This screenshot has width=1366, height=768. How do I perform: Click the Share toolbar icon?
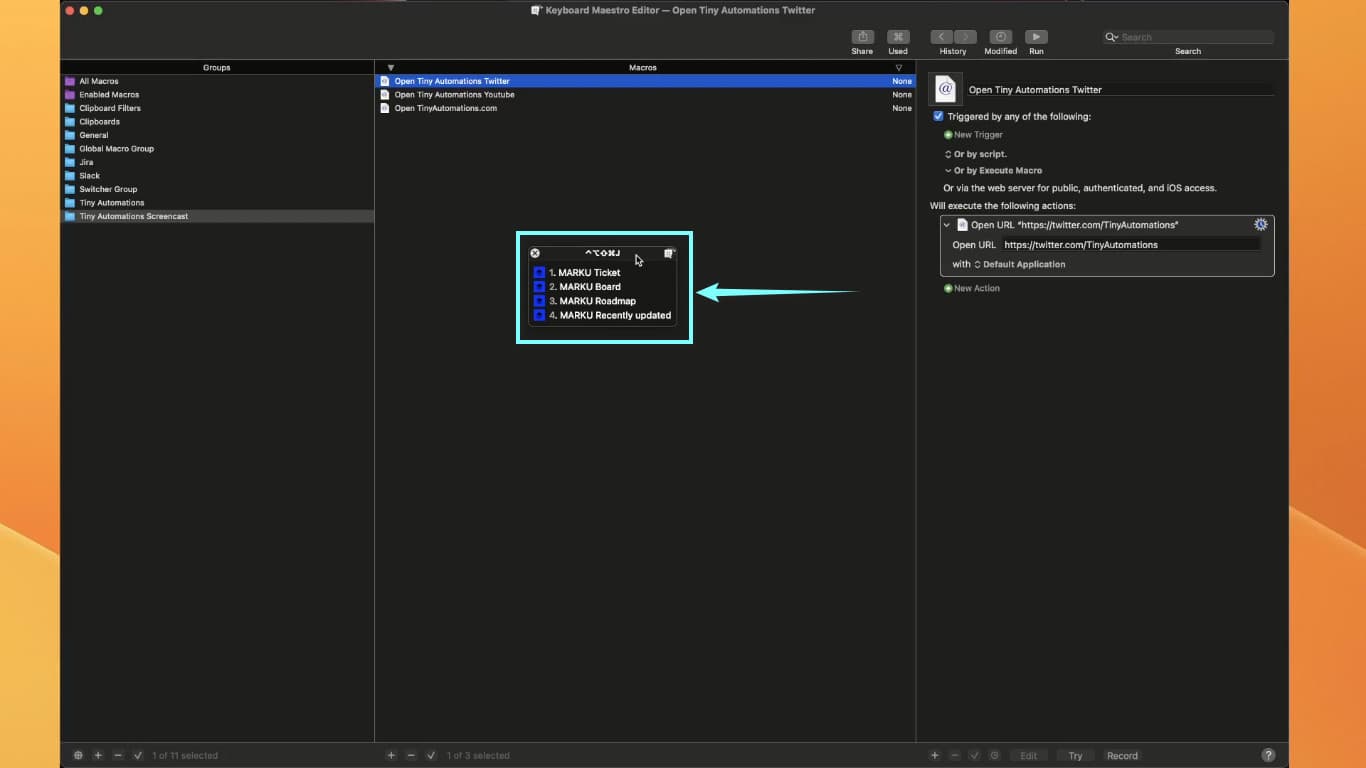pyautogui.click(x=862, y=37)
